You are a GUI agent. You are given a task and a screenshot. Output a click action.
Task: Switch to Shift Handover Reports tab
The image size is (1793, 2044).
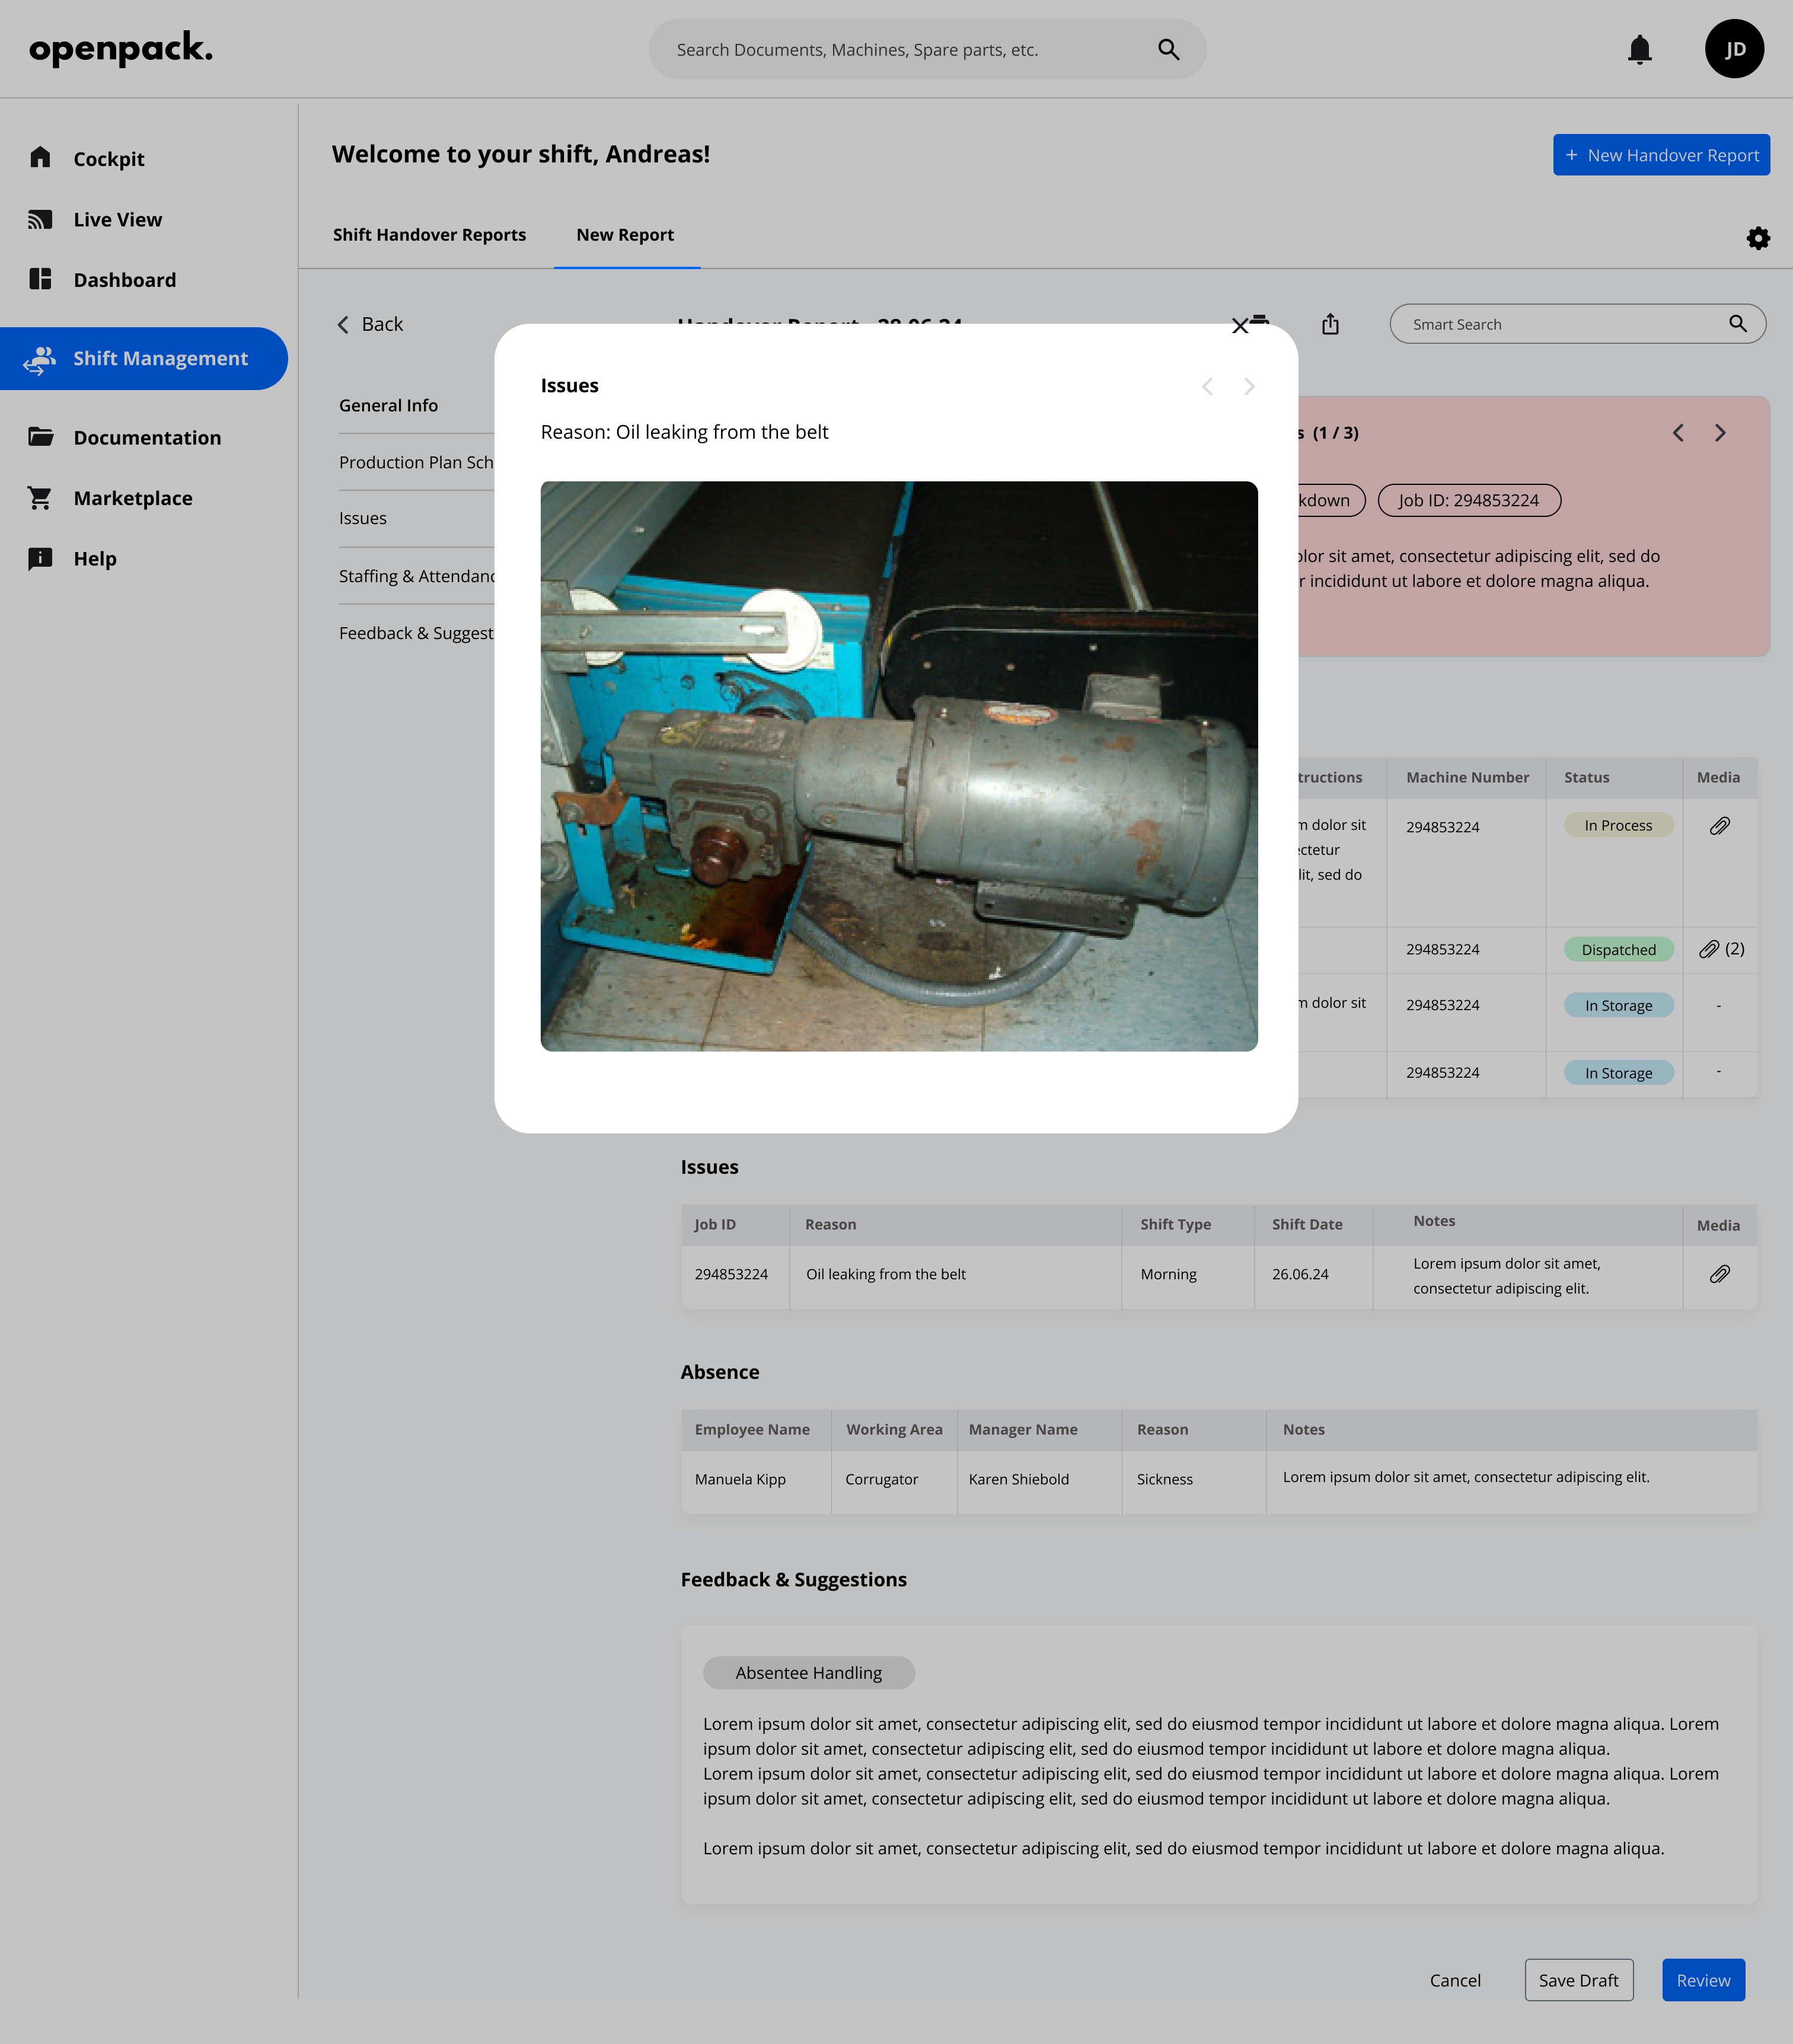[429, 235]
